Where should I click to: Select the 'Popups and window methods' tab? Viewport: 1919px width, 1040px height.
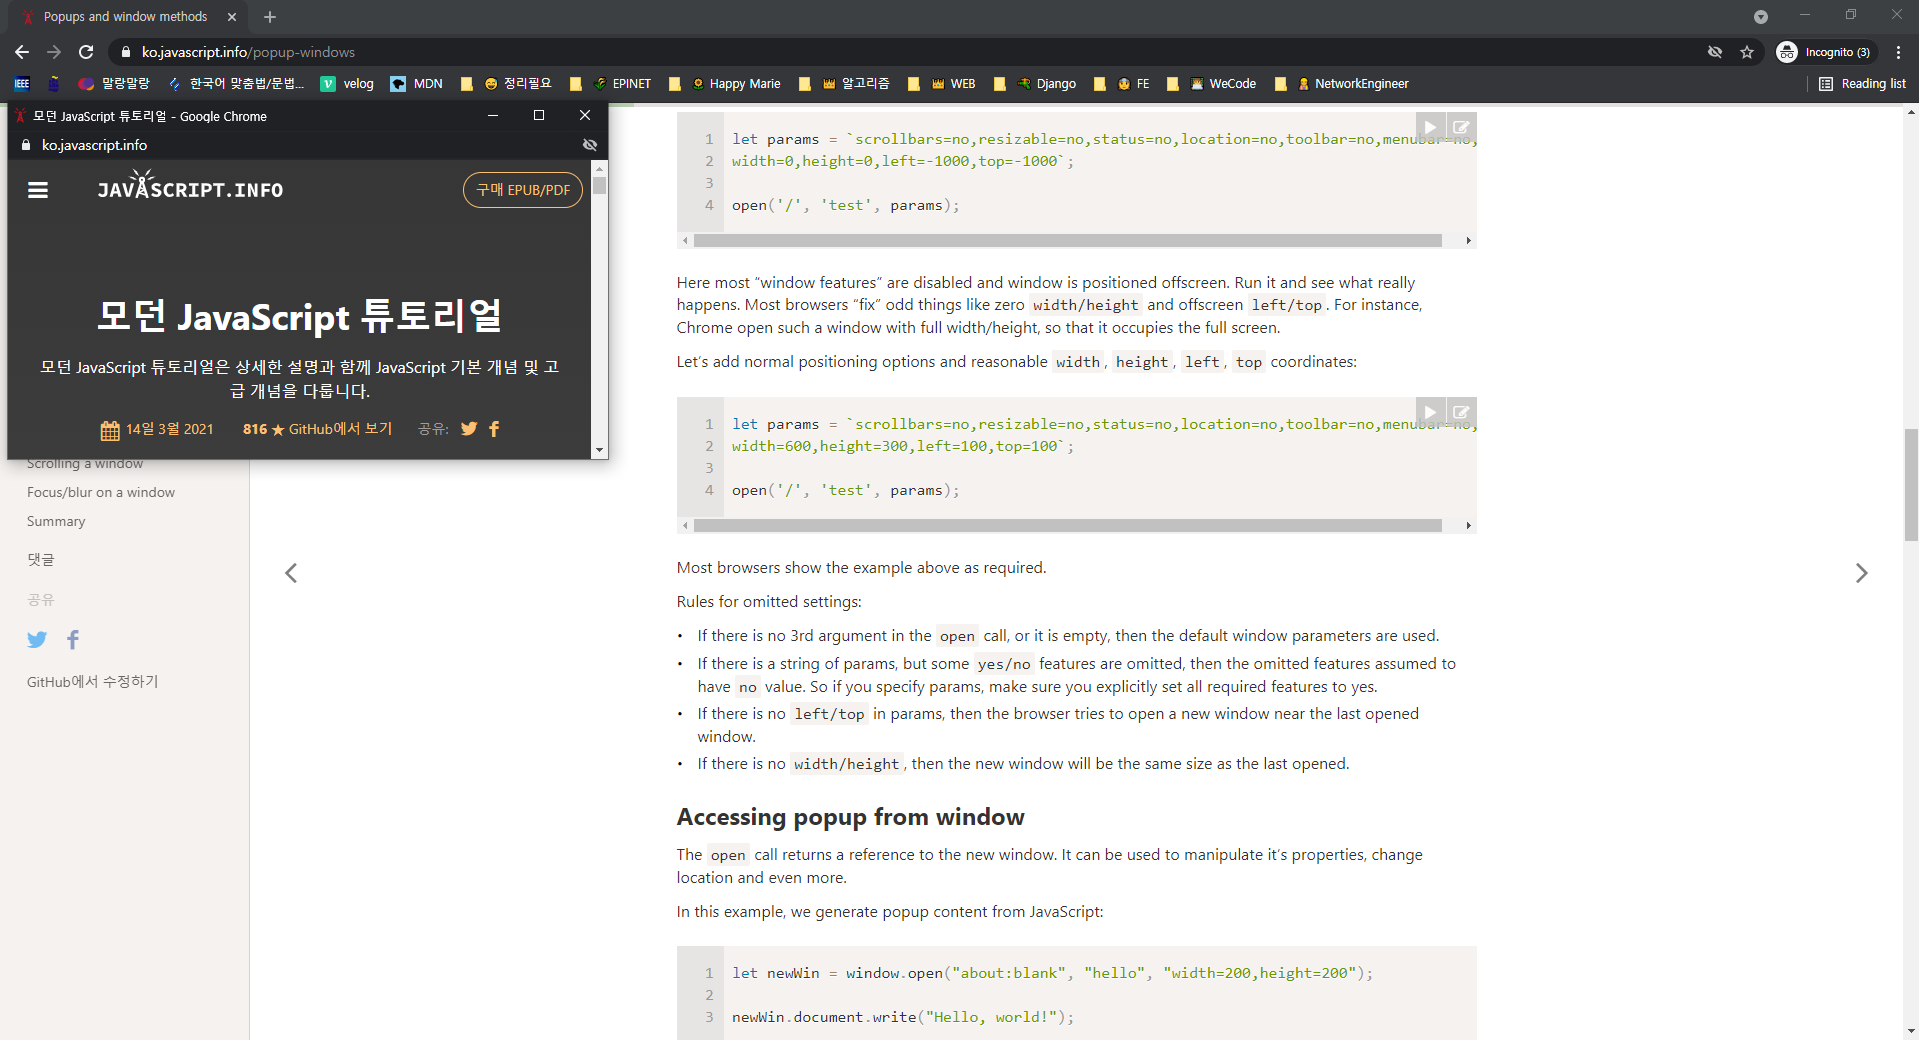pos(125,16)
